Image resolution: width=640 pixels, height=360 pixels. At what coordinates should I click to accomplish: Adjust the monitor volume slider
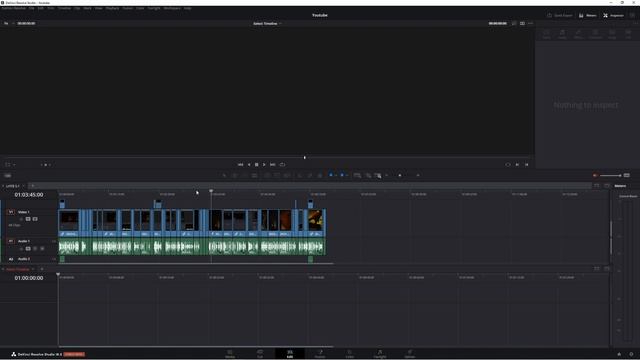611,176
